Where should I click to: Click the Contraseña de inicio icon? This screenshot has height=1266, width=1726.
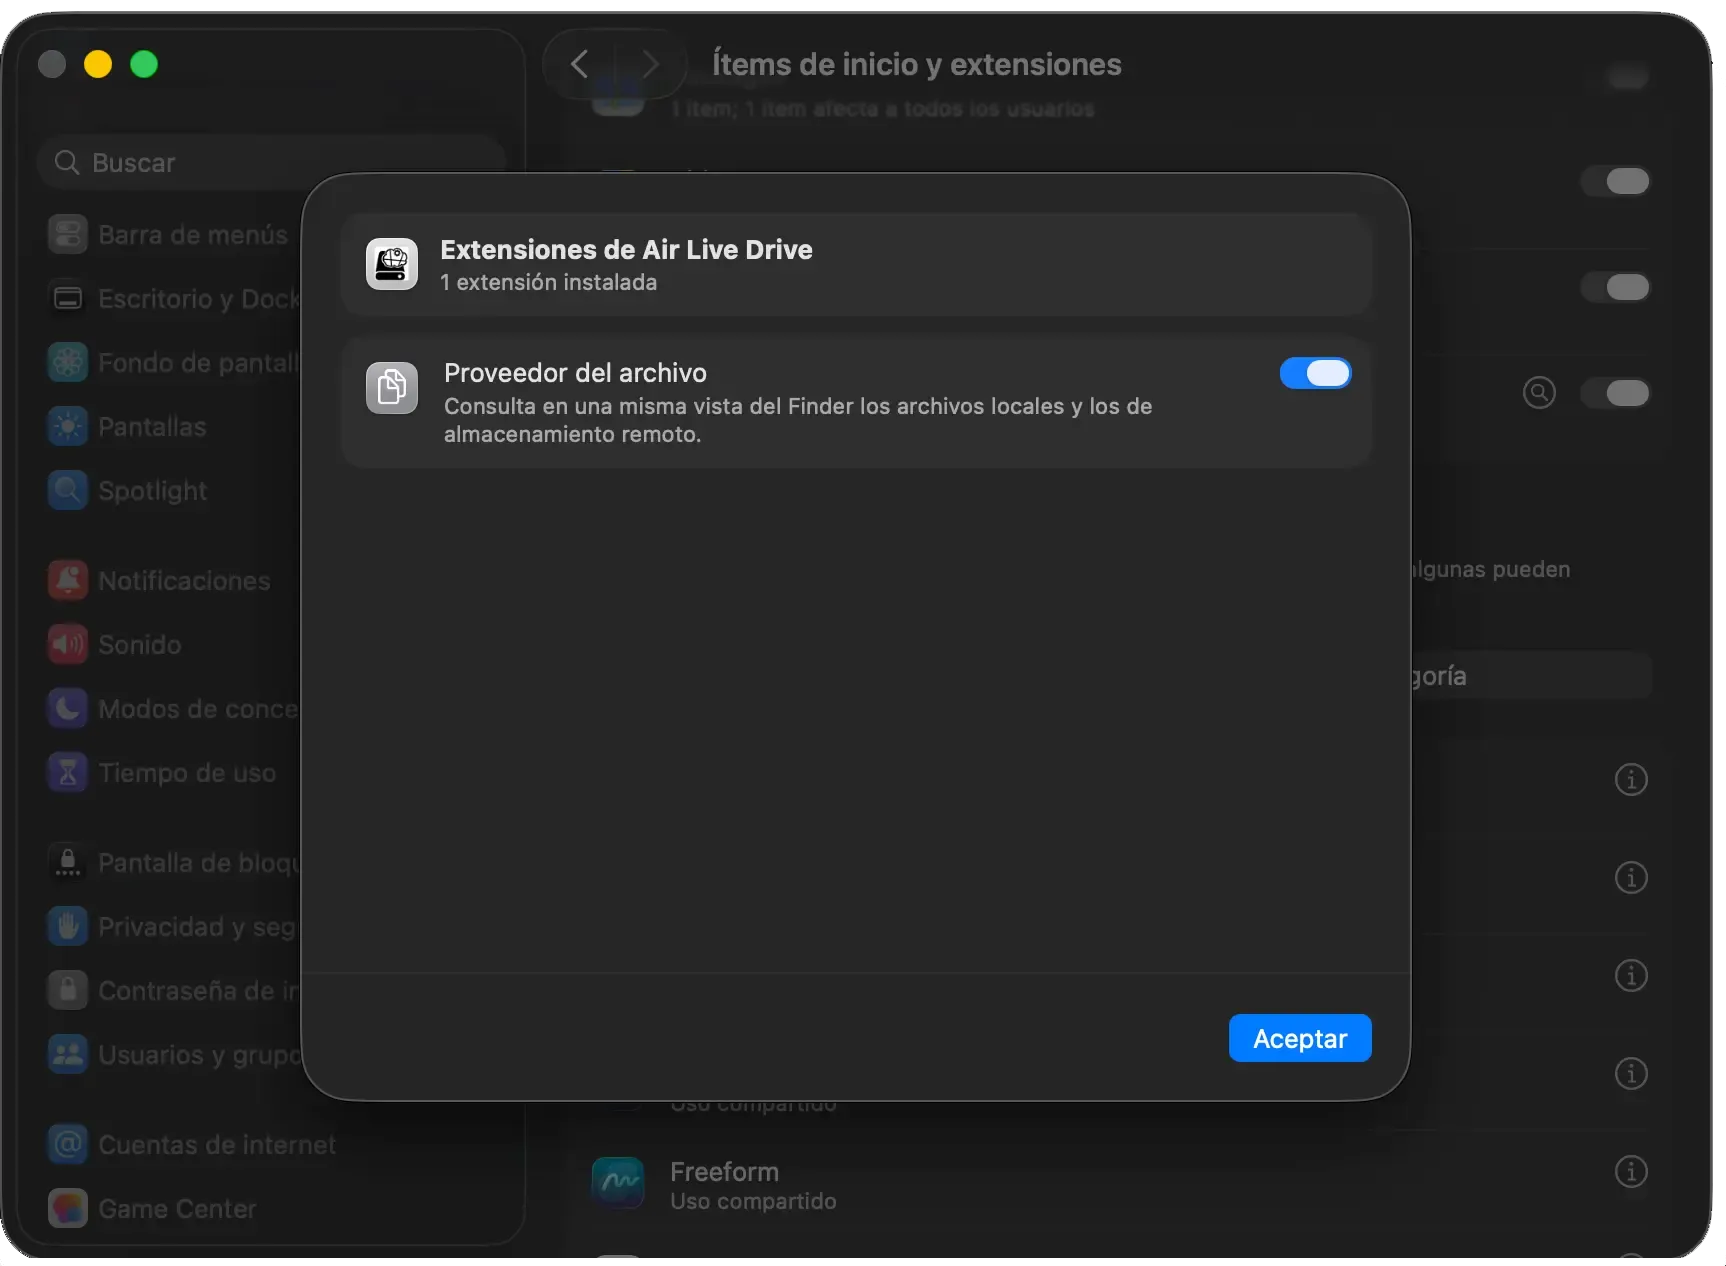(x=68, y=990)
